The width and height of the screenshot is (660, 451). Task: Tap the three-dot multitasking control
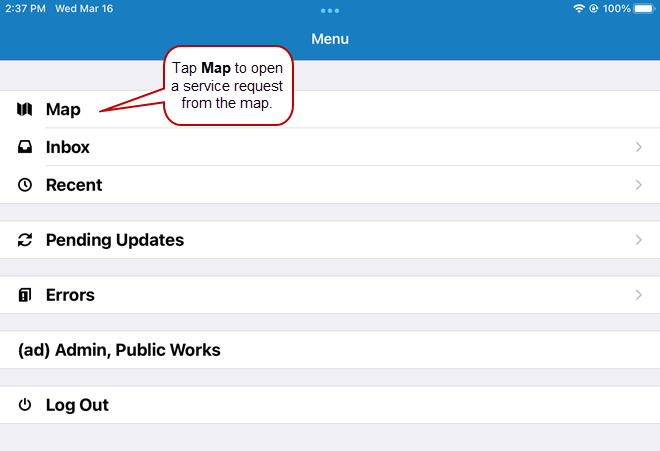330,10
